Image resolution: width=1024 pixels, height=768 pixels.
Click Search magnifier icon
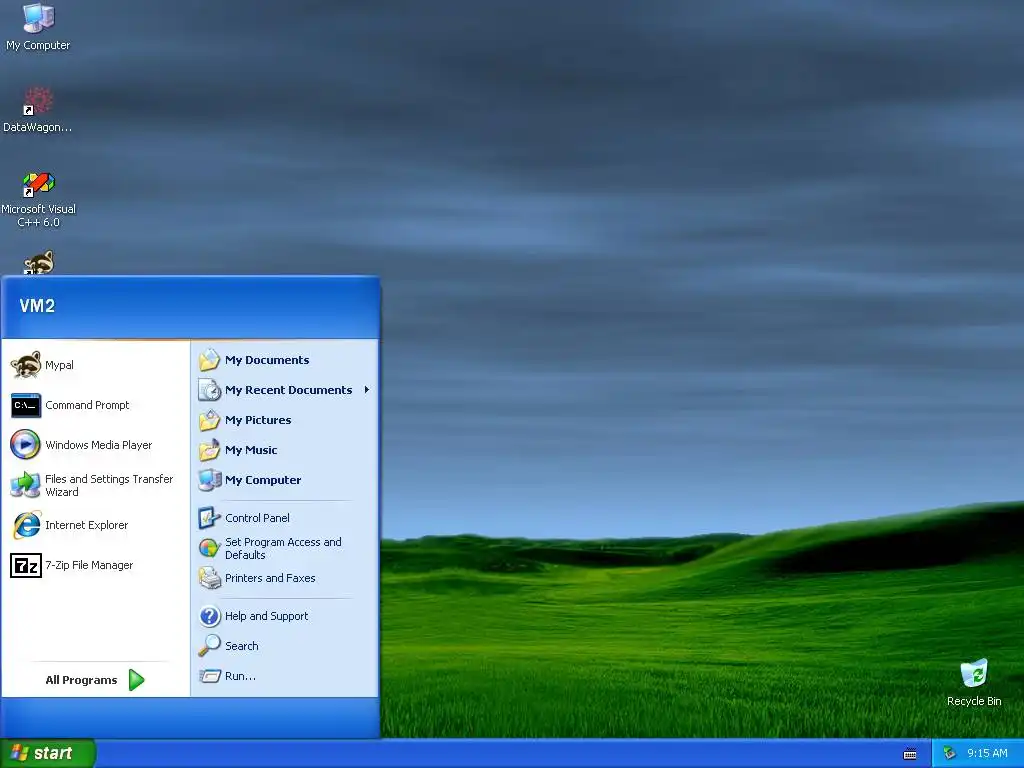point(210,646)
